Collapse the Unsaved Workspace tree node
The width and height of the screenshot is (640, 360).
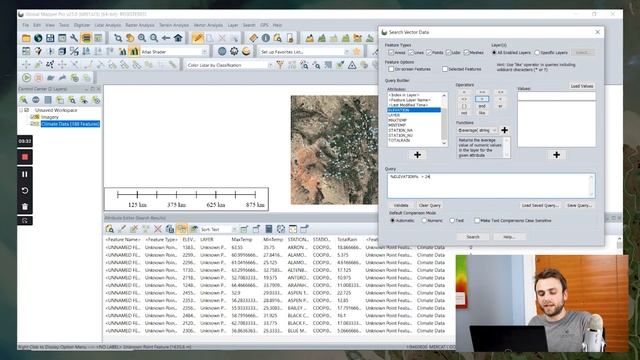point(21,110)
